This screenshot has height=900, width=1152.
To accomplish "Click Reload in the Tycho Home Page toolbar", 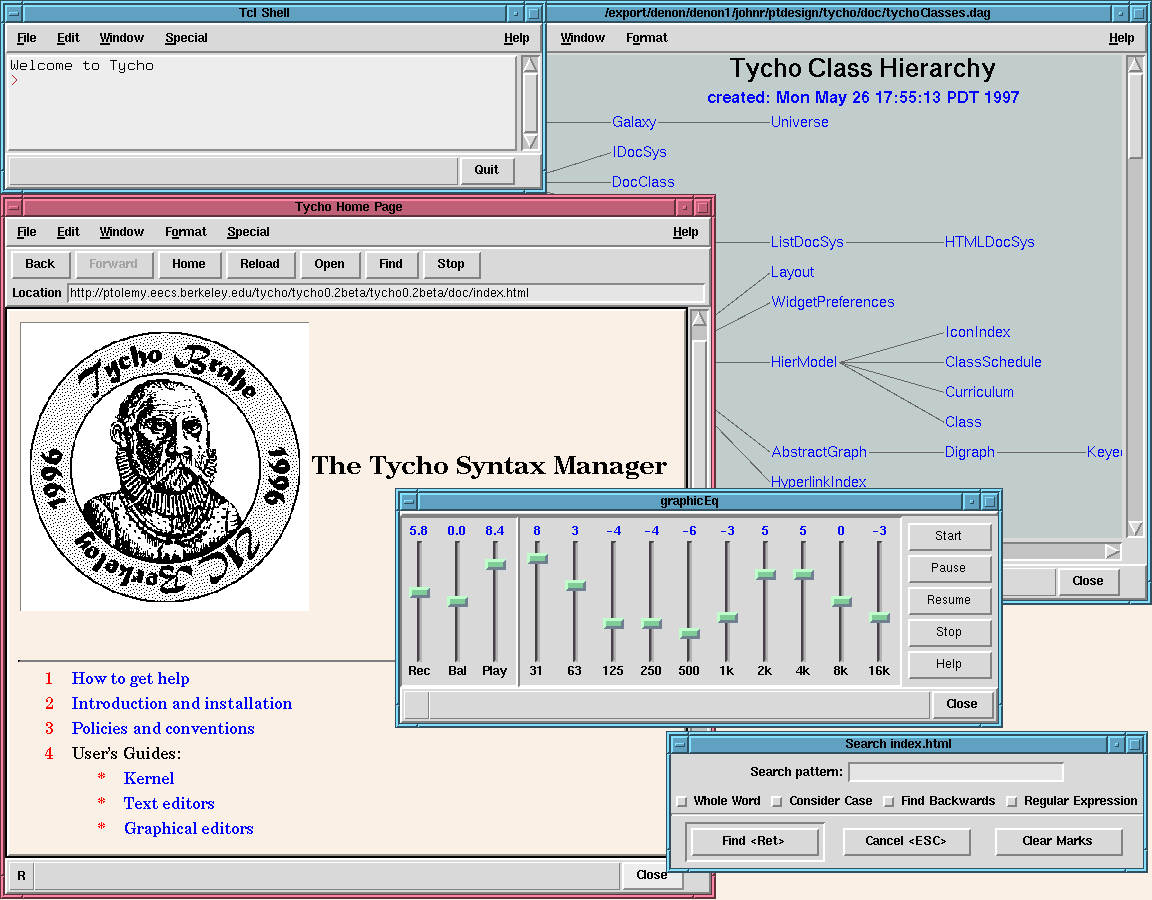I will click(260, 264).
